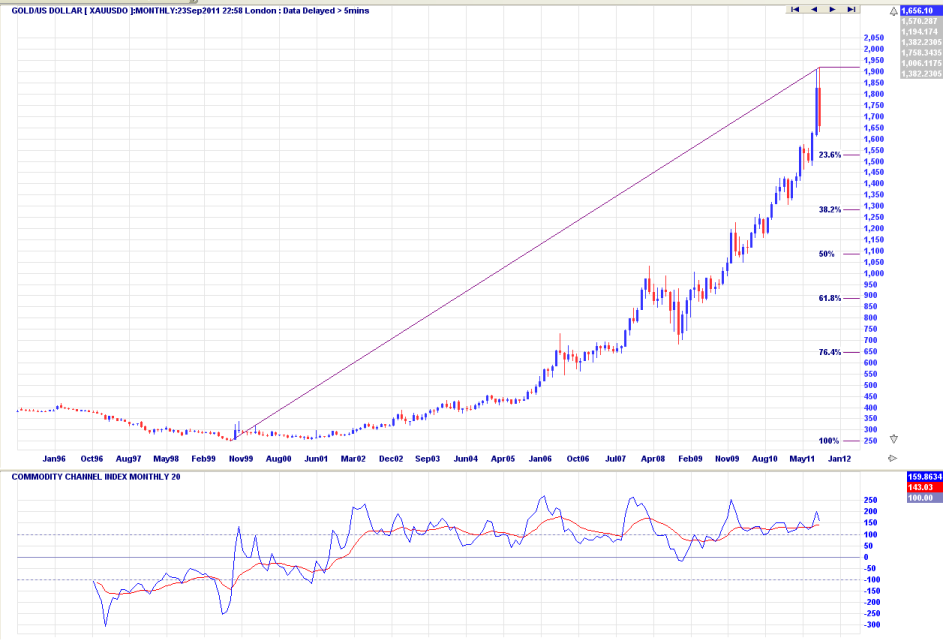Screen dimensions: 943x641
Task: Select the 38.2% Fibonacci level label
Action: click(x=829, y=210)
